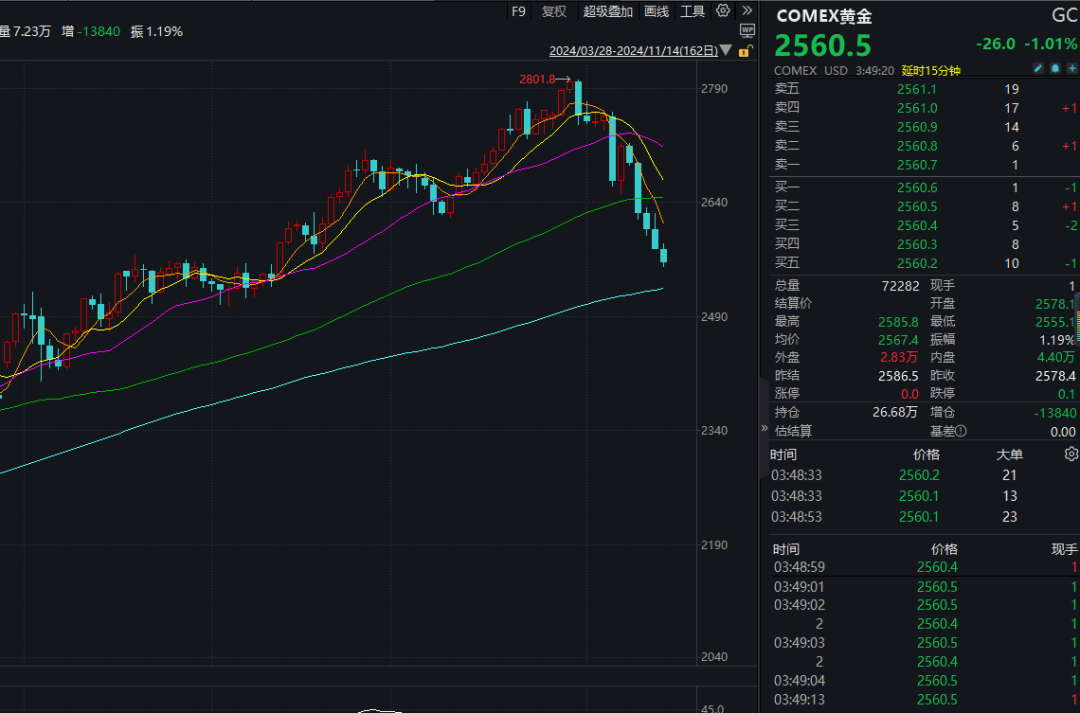Select 超级叠加 in the toolbar

pos(608,11)
